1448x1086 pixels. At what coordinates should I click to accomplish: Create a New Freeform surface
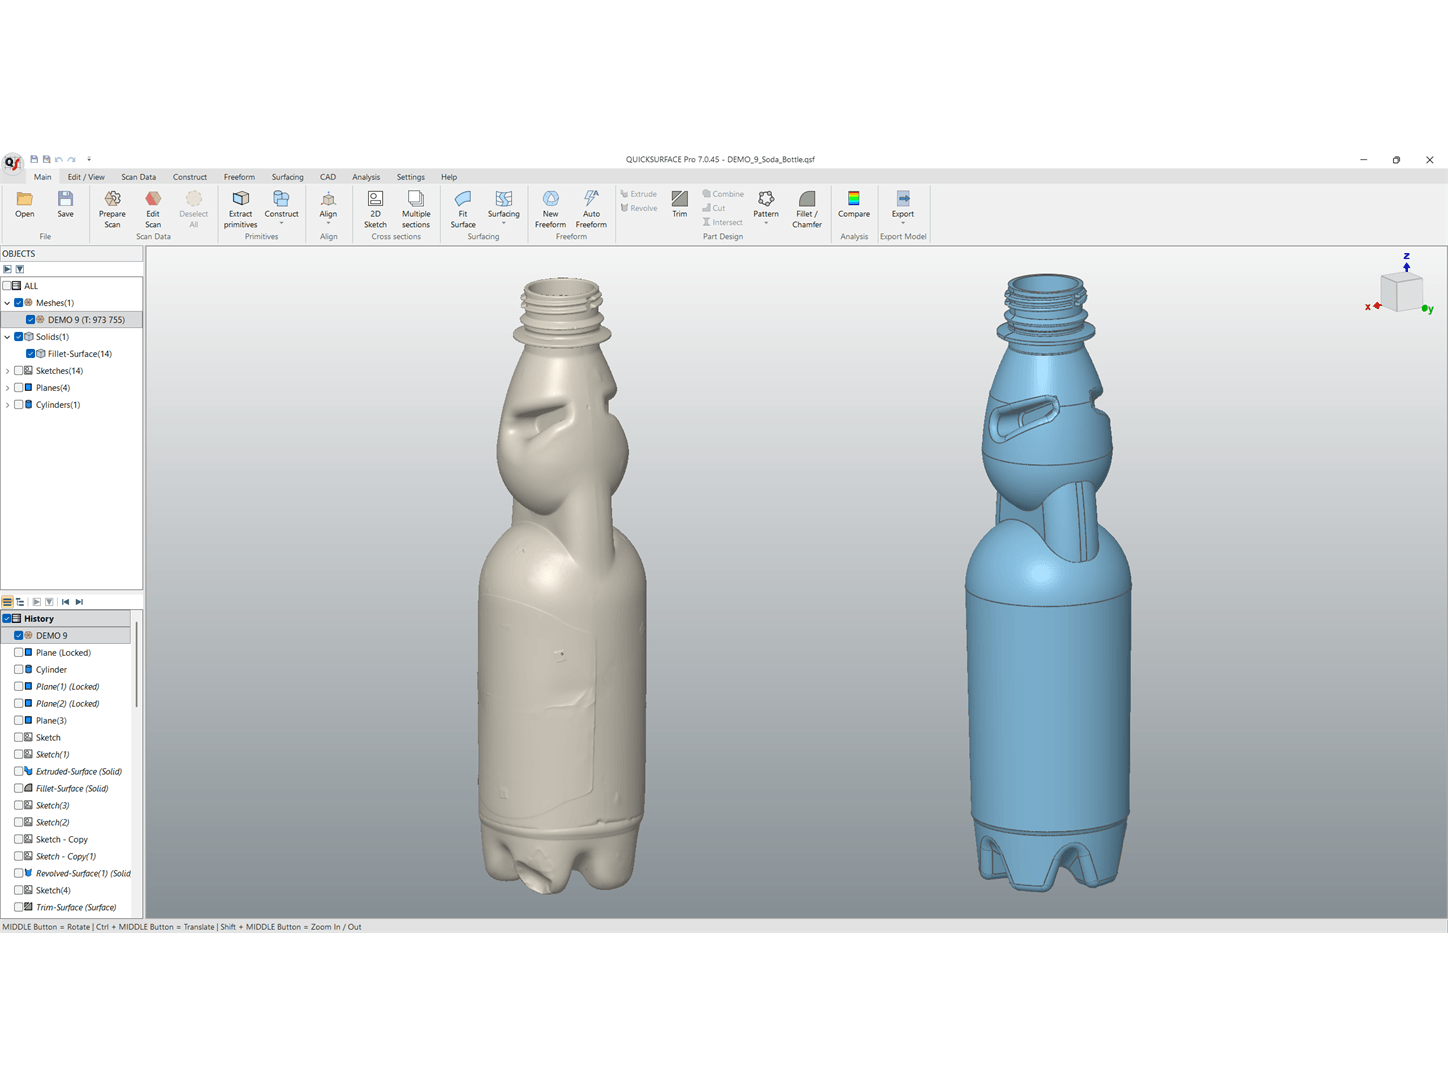(x=550, y=209)
